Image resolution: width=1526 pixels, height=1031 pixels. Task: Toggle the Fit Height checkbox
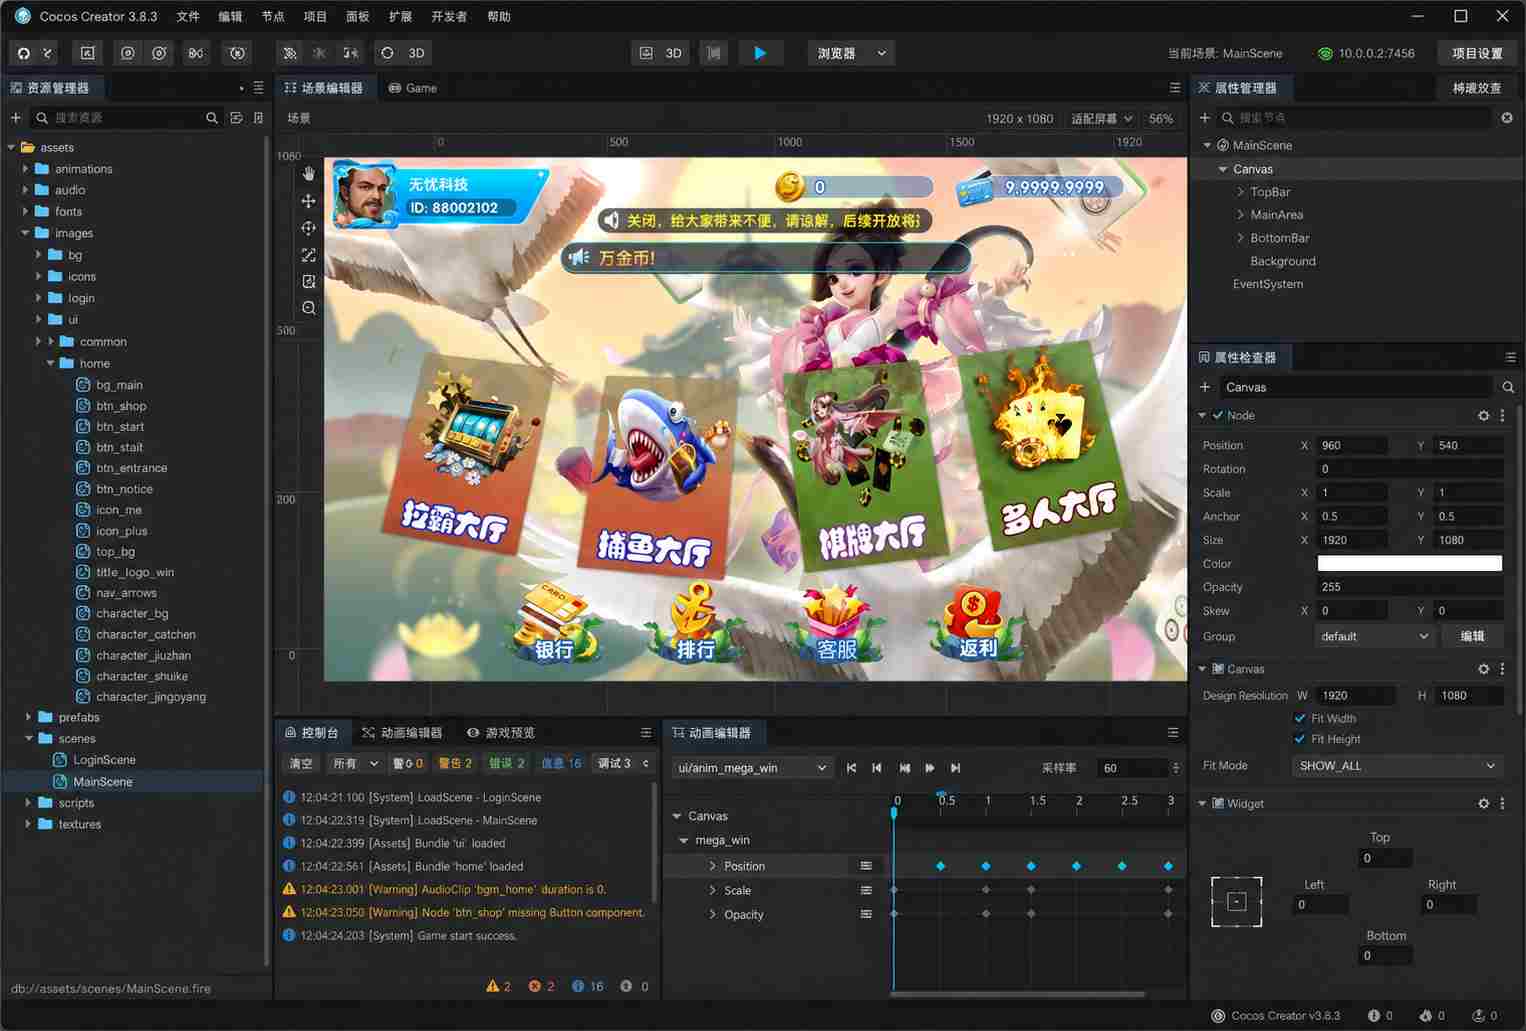(x=1300, y=739)
